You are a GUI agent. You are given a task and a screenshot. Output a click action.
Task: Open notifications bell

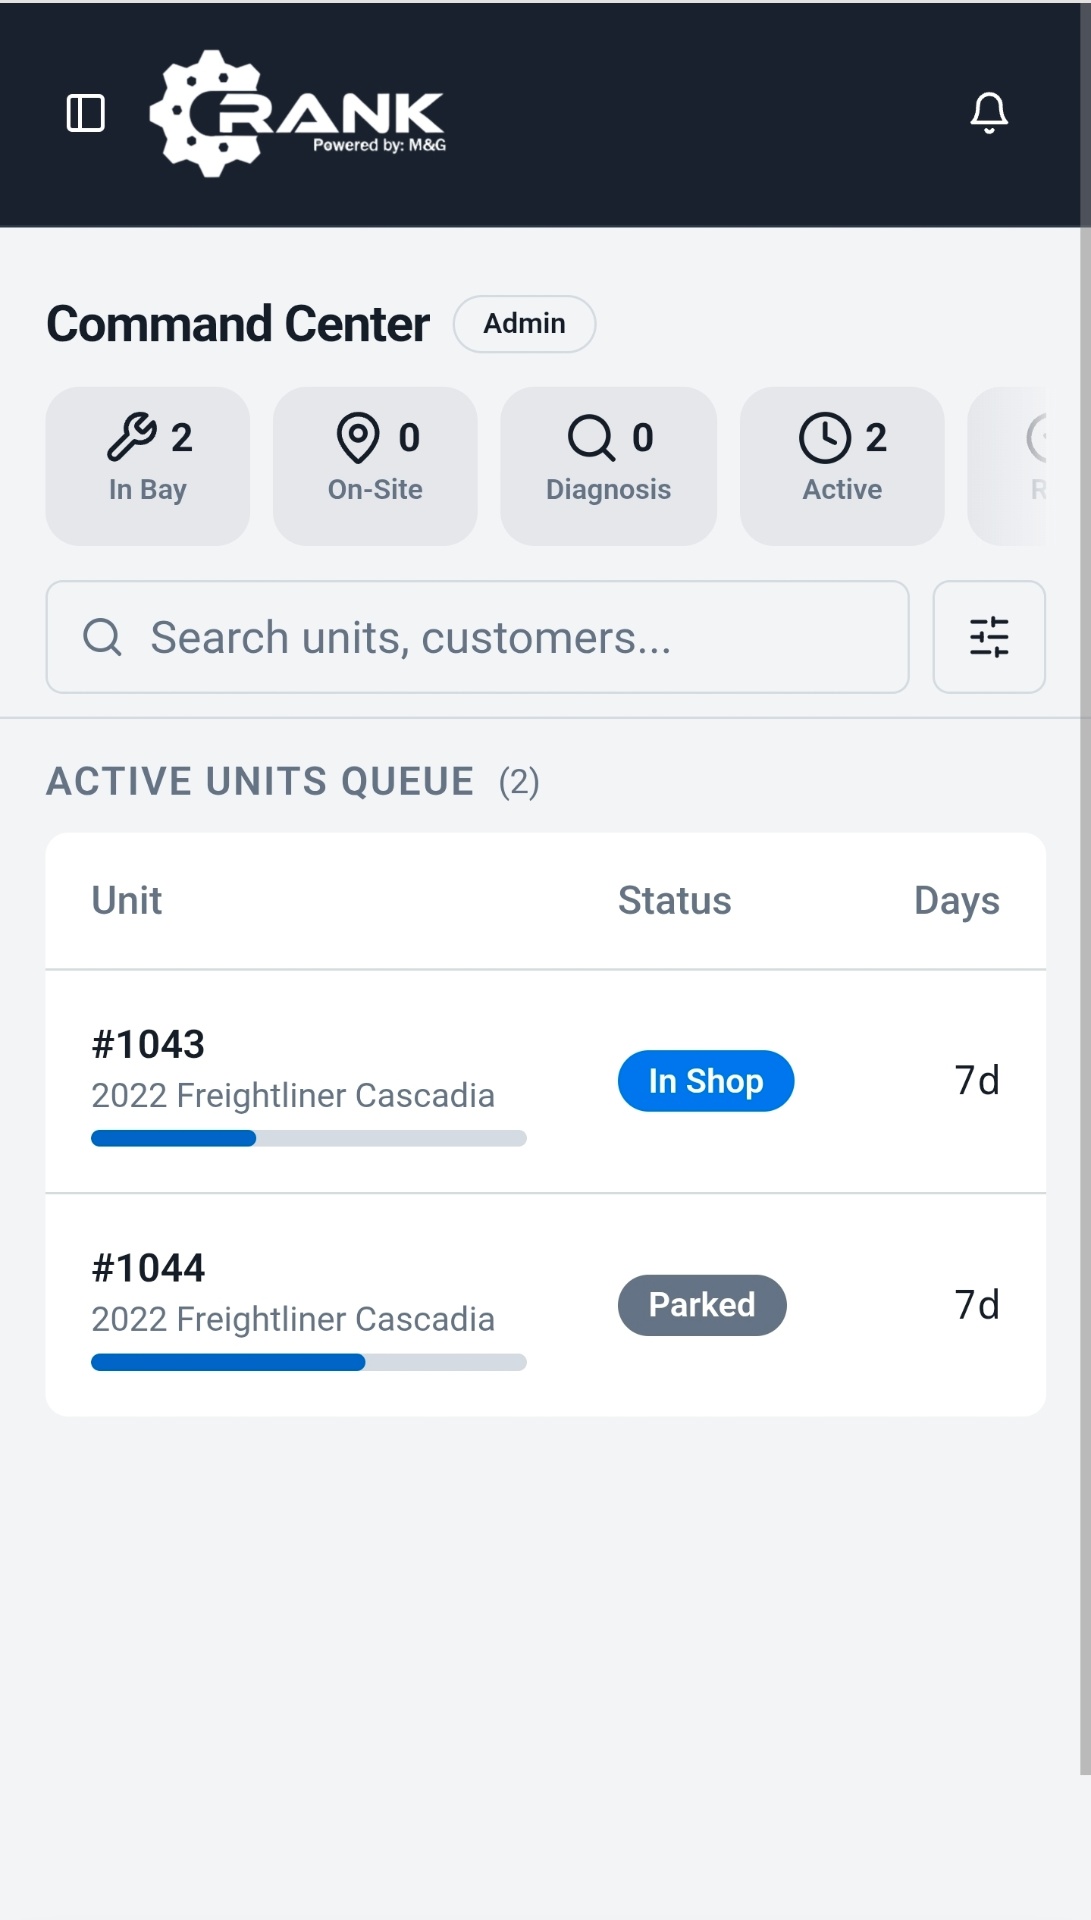tap(988, 113)
